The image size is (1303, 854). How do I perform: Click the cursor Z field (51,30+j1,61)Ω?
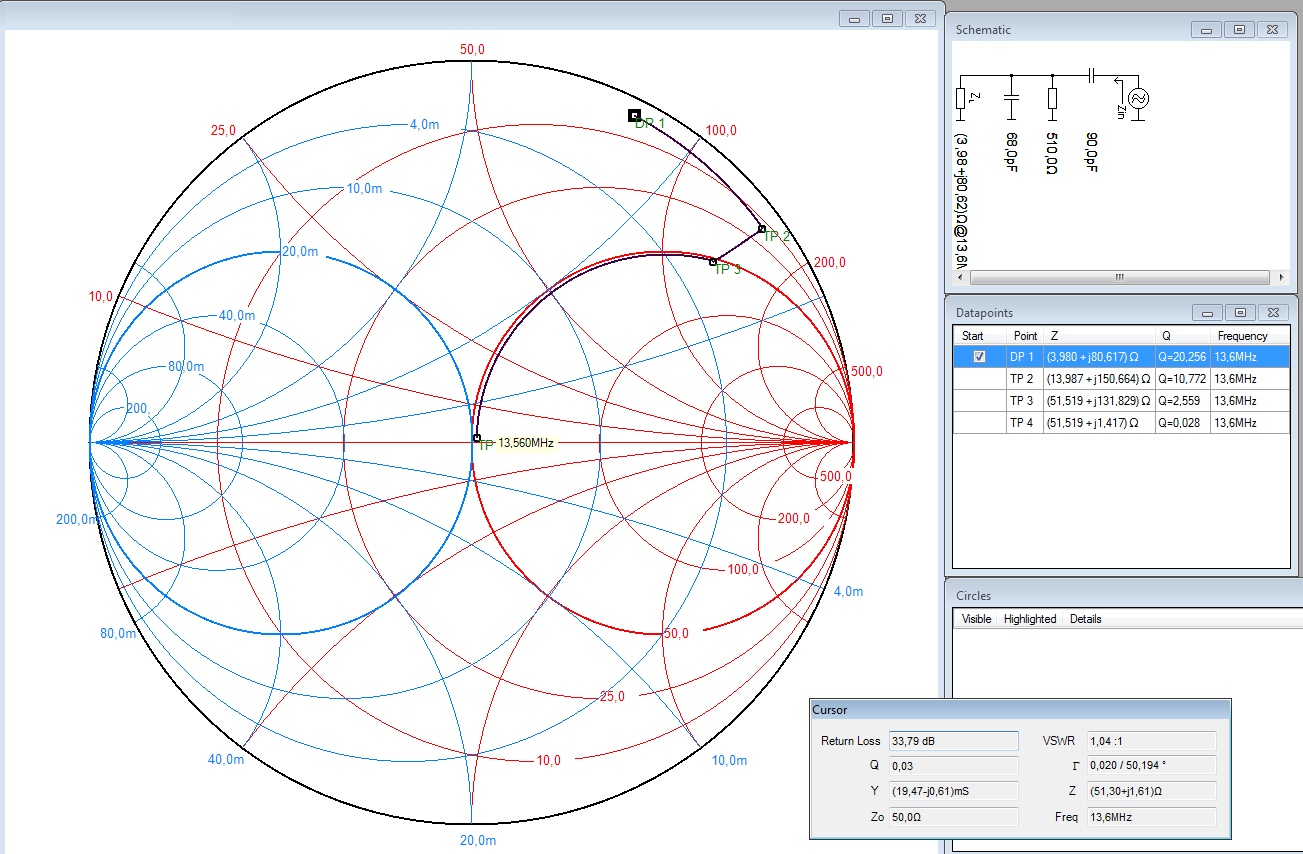(1151, 791)
